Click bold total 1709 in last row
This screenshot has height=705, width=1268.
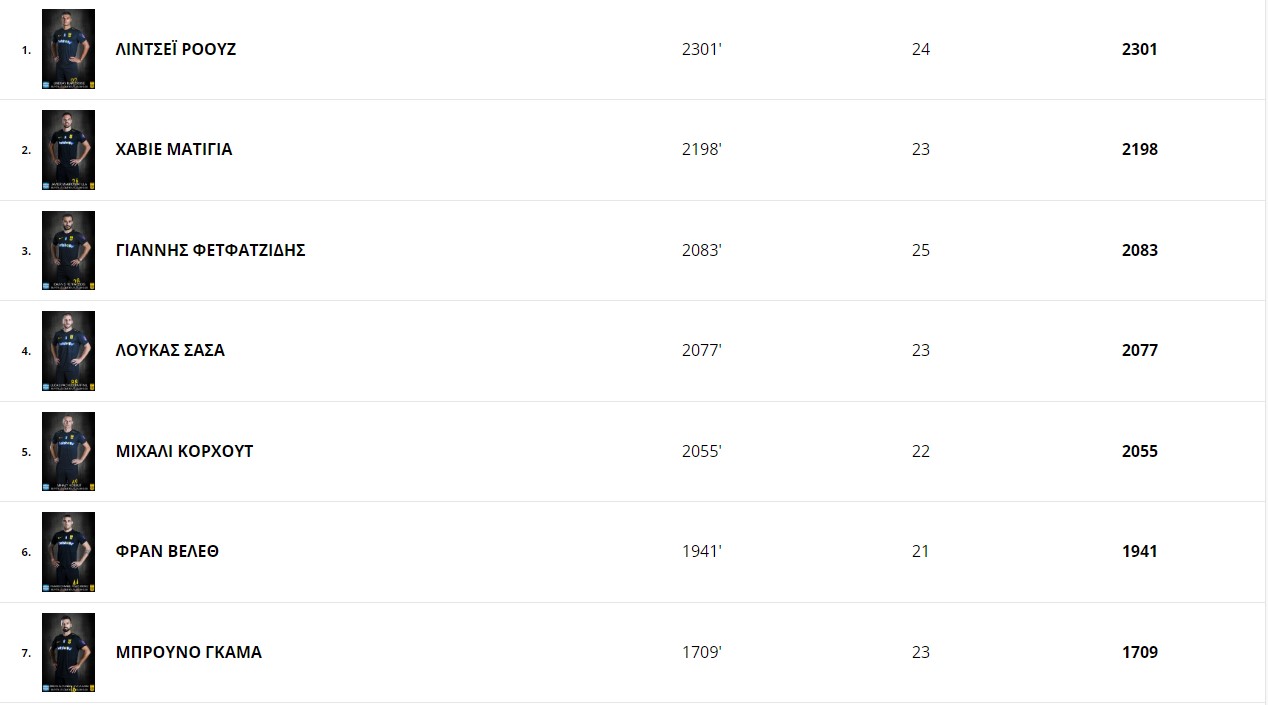click(1140, 652)
